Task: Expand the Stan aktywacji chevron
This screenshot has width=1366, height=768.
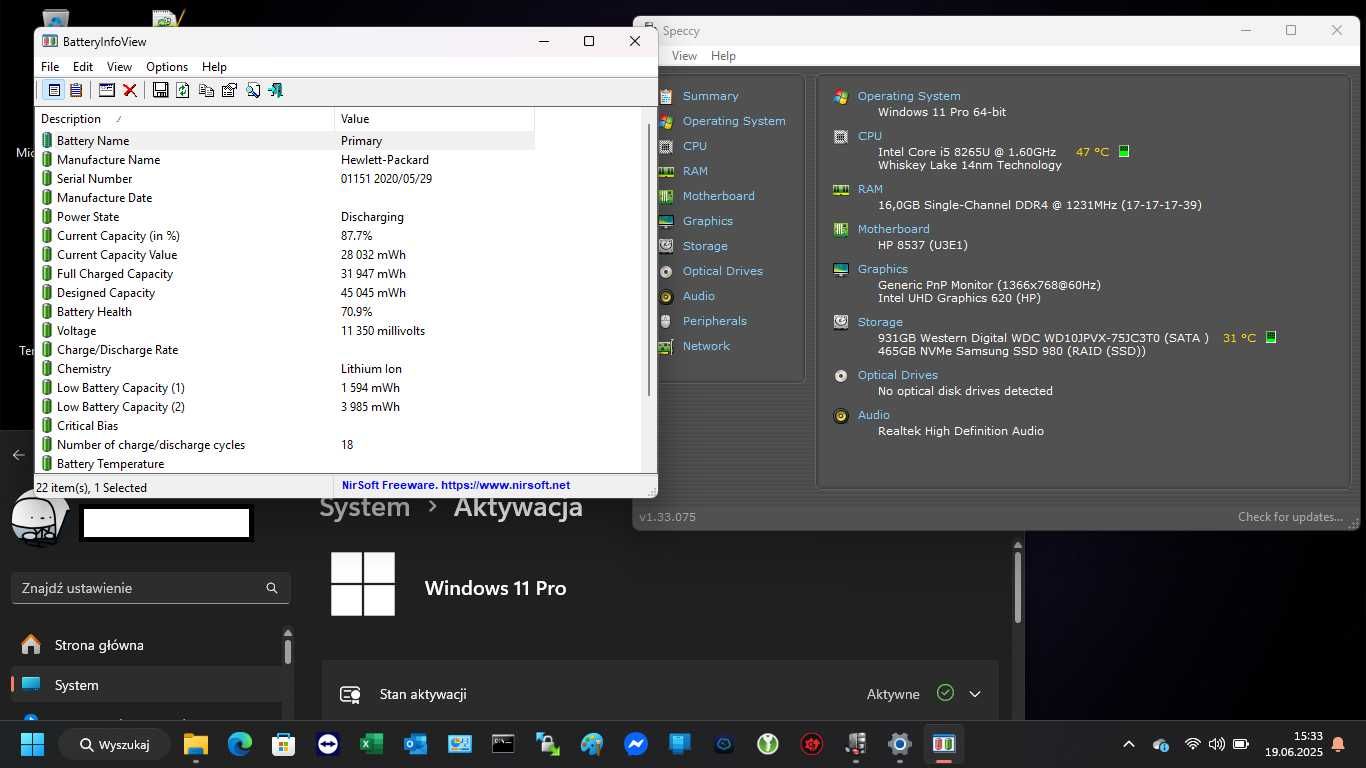Action: (x=975, y=694)
